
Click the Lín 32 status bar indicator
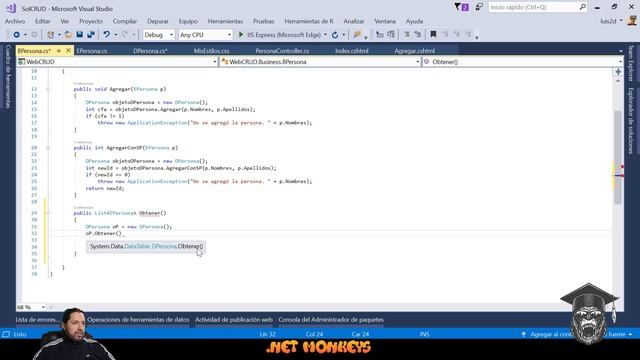[268, 334]
